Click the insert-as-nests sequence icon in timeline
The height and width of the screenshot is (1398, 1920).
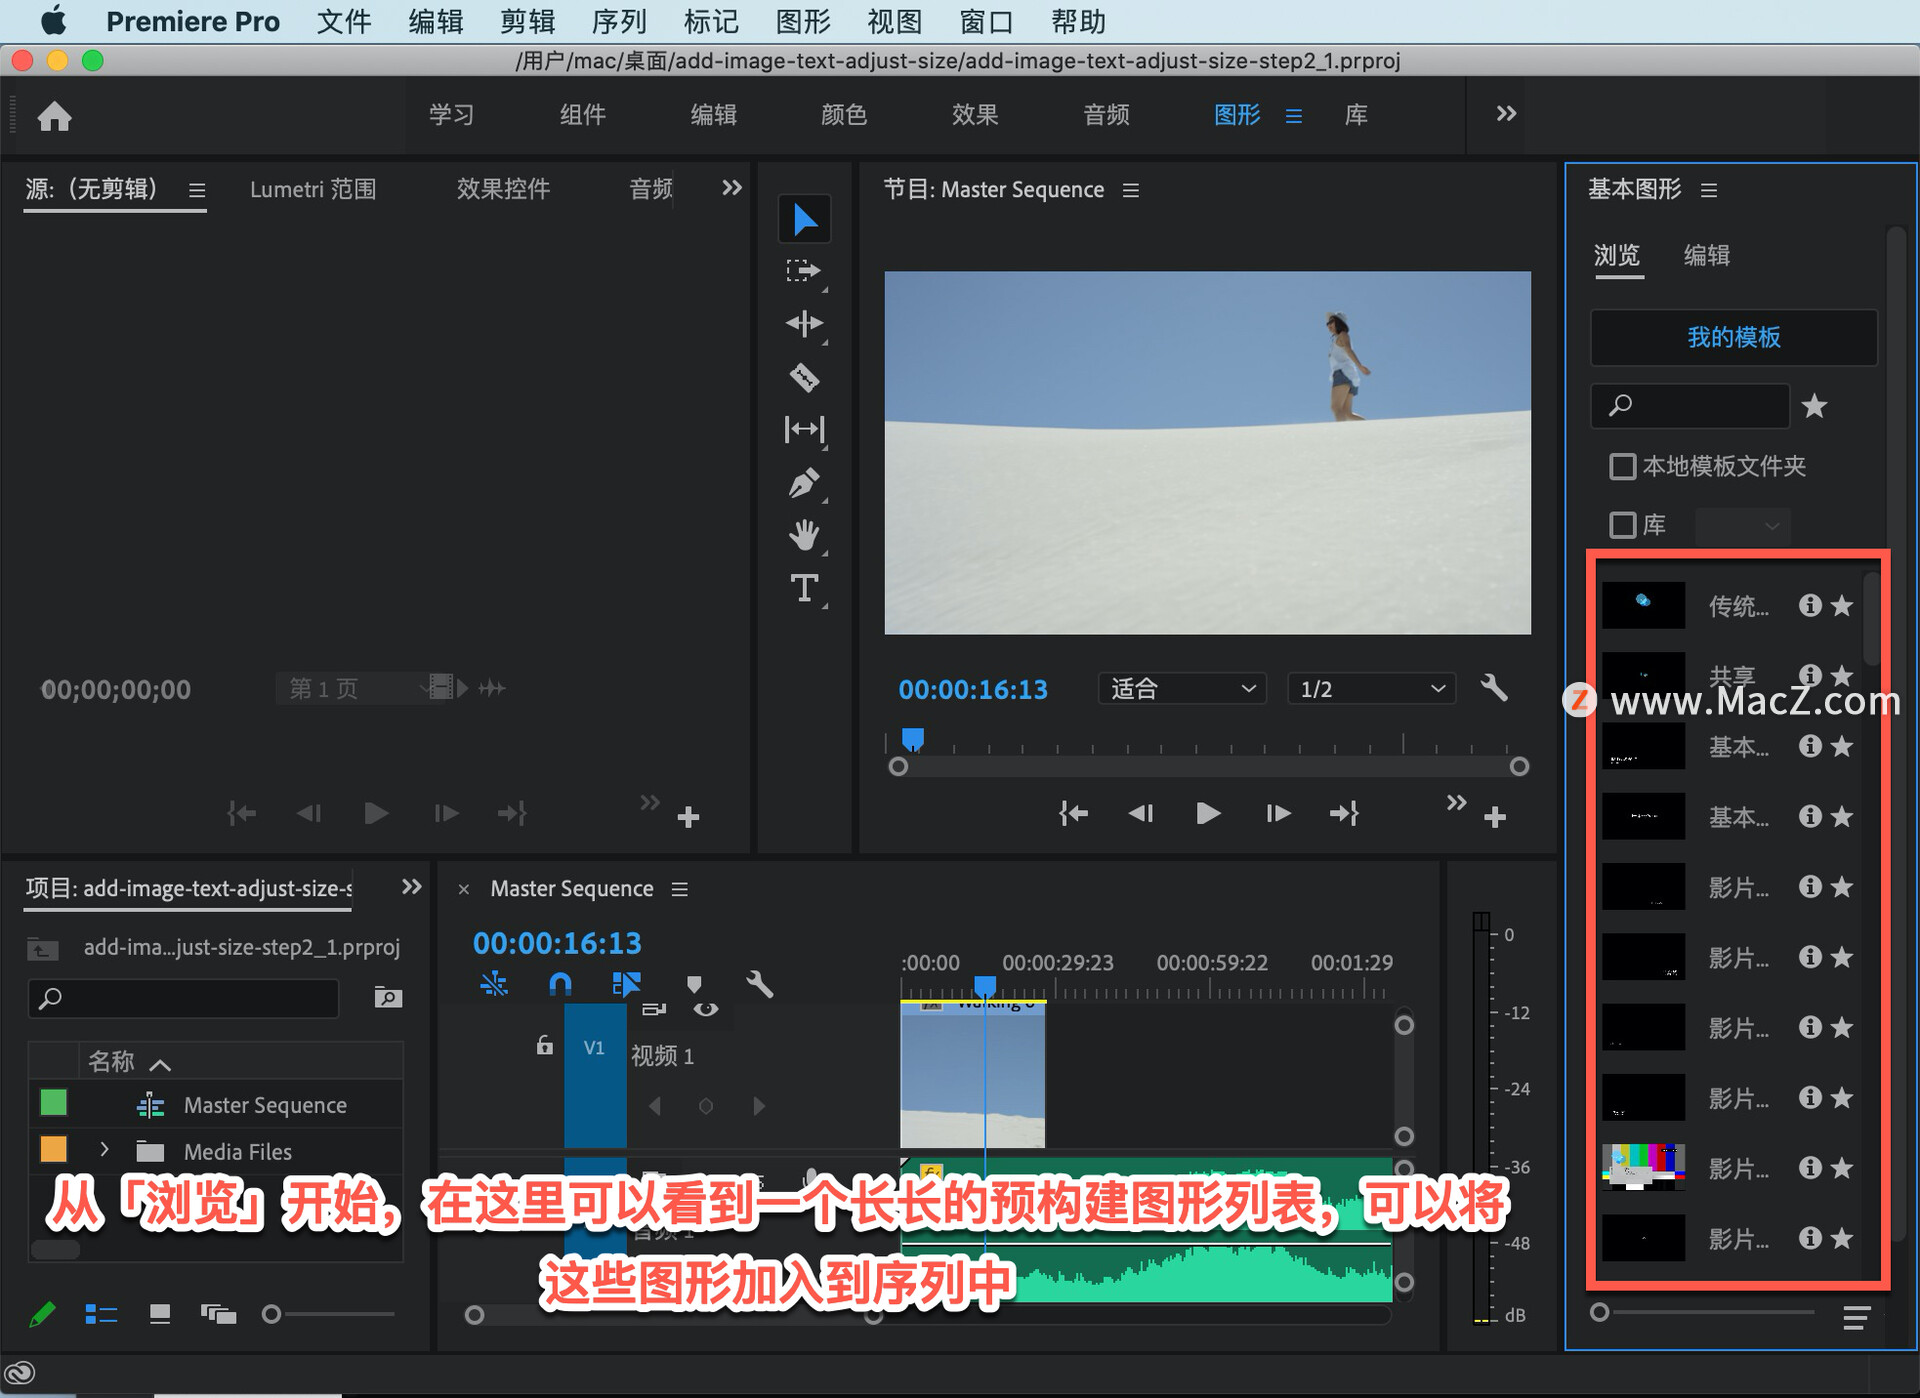click(x=494, y=985)
